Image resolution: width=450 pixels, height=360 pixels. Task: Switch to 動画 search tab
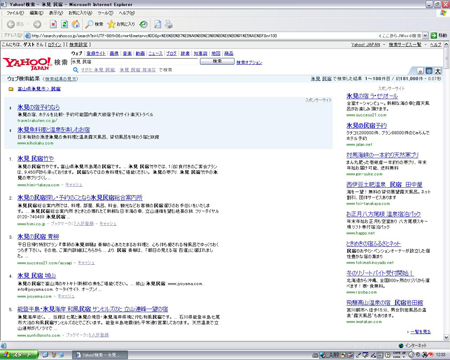click(x=140, y=53)
